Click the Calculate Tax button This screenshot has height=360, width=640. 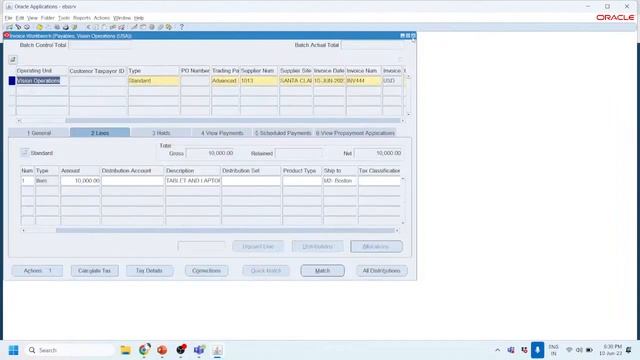coord(94,271)
